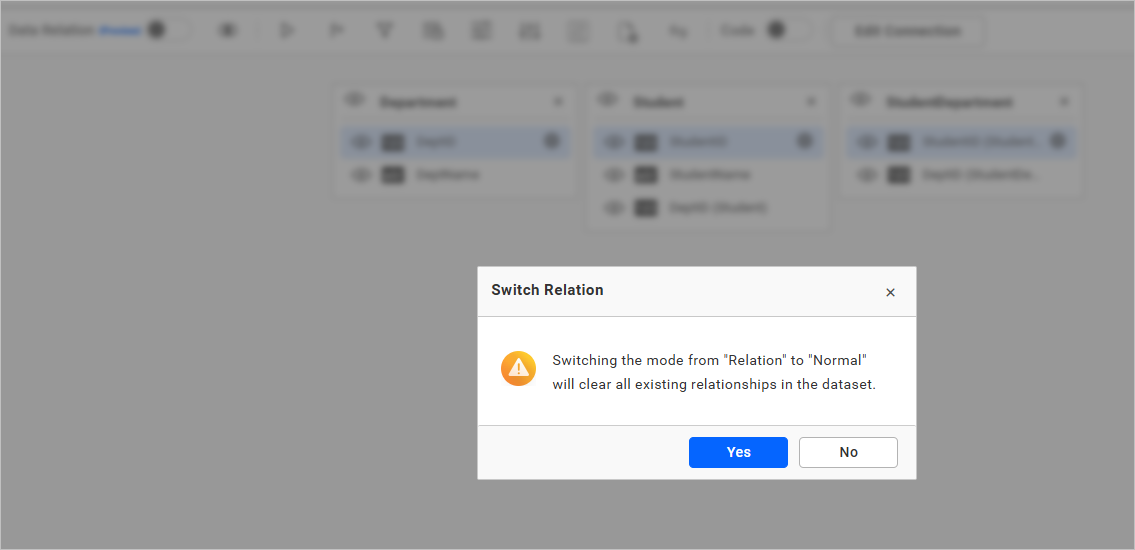Open the Edit Connection button
Screen dimensions: 1135x550
(907, 31)
